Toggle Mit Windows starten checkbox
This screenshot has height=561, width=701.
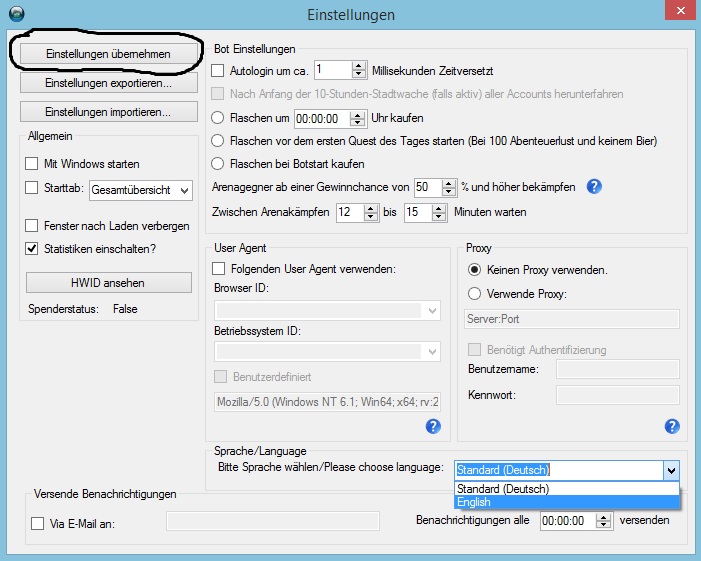pos(31,164)
